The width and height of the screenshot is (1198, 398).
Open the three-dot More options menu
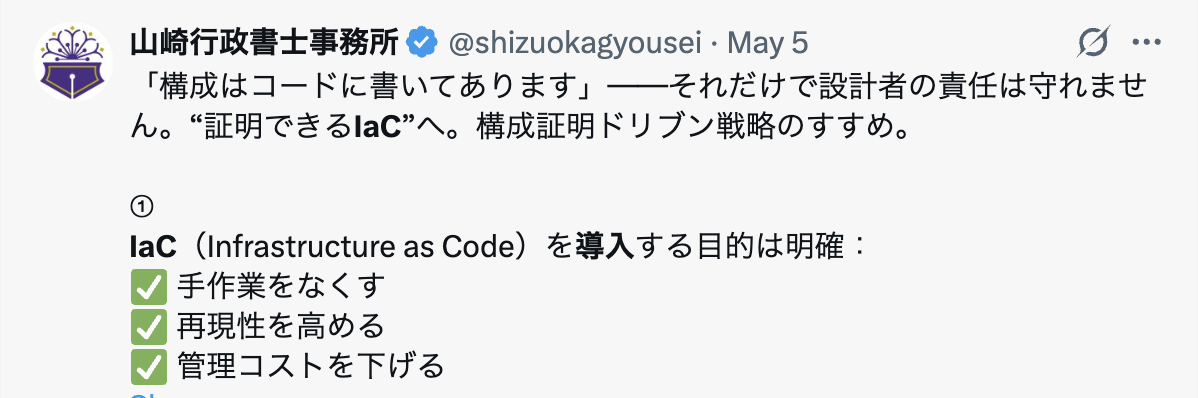pos(1146,43)
